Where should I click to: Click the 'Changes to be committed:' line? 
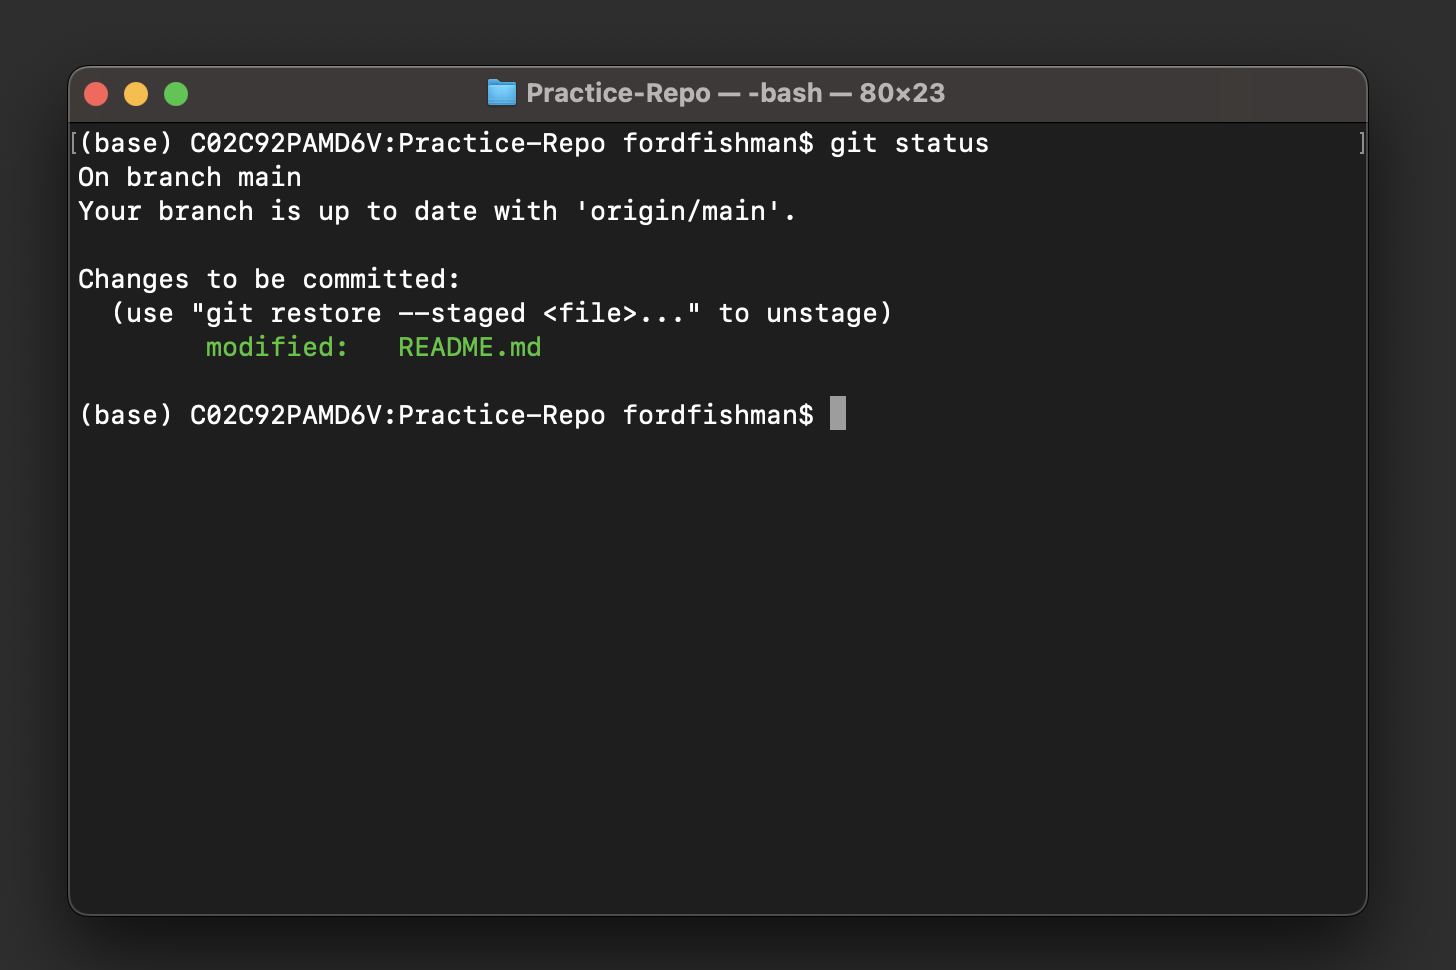tap(269, 279)
